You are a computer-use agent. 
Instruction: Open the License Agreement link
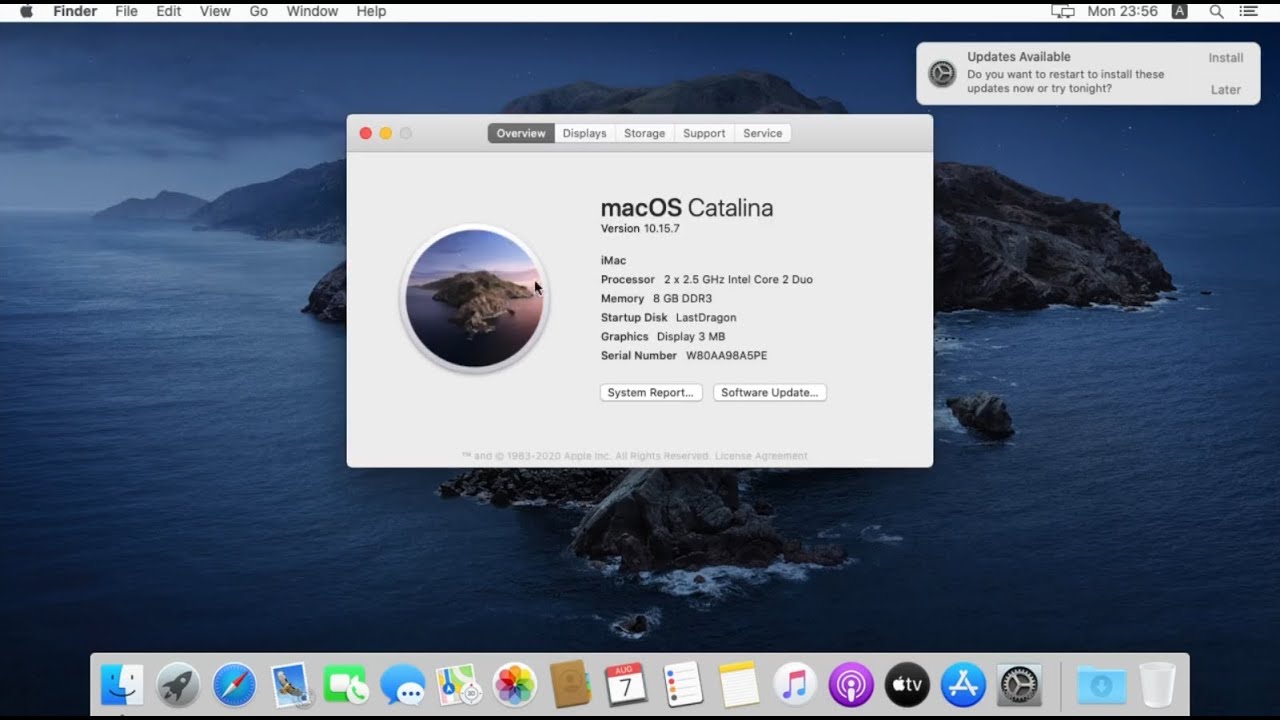(761, 456)
